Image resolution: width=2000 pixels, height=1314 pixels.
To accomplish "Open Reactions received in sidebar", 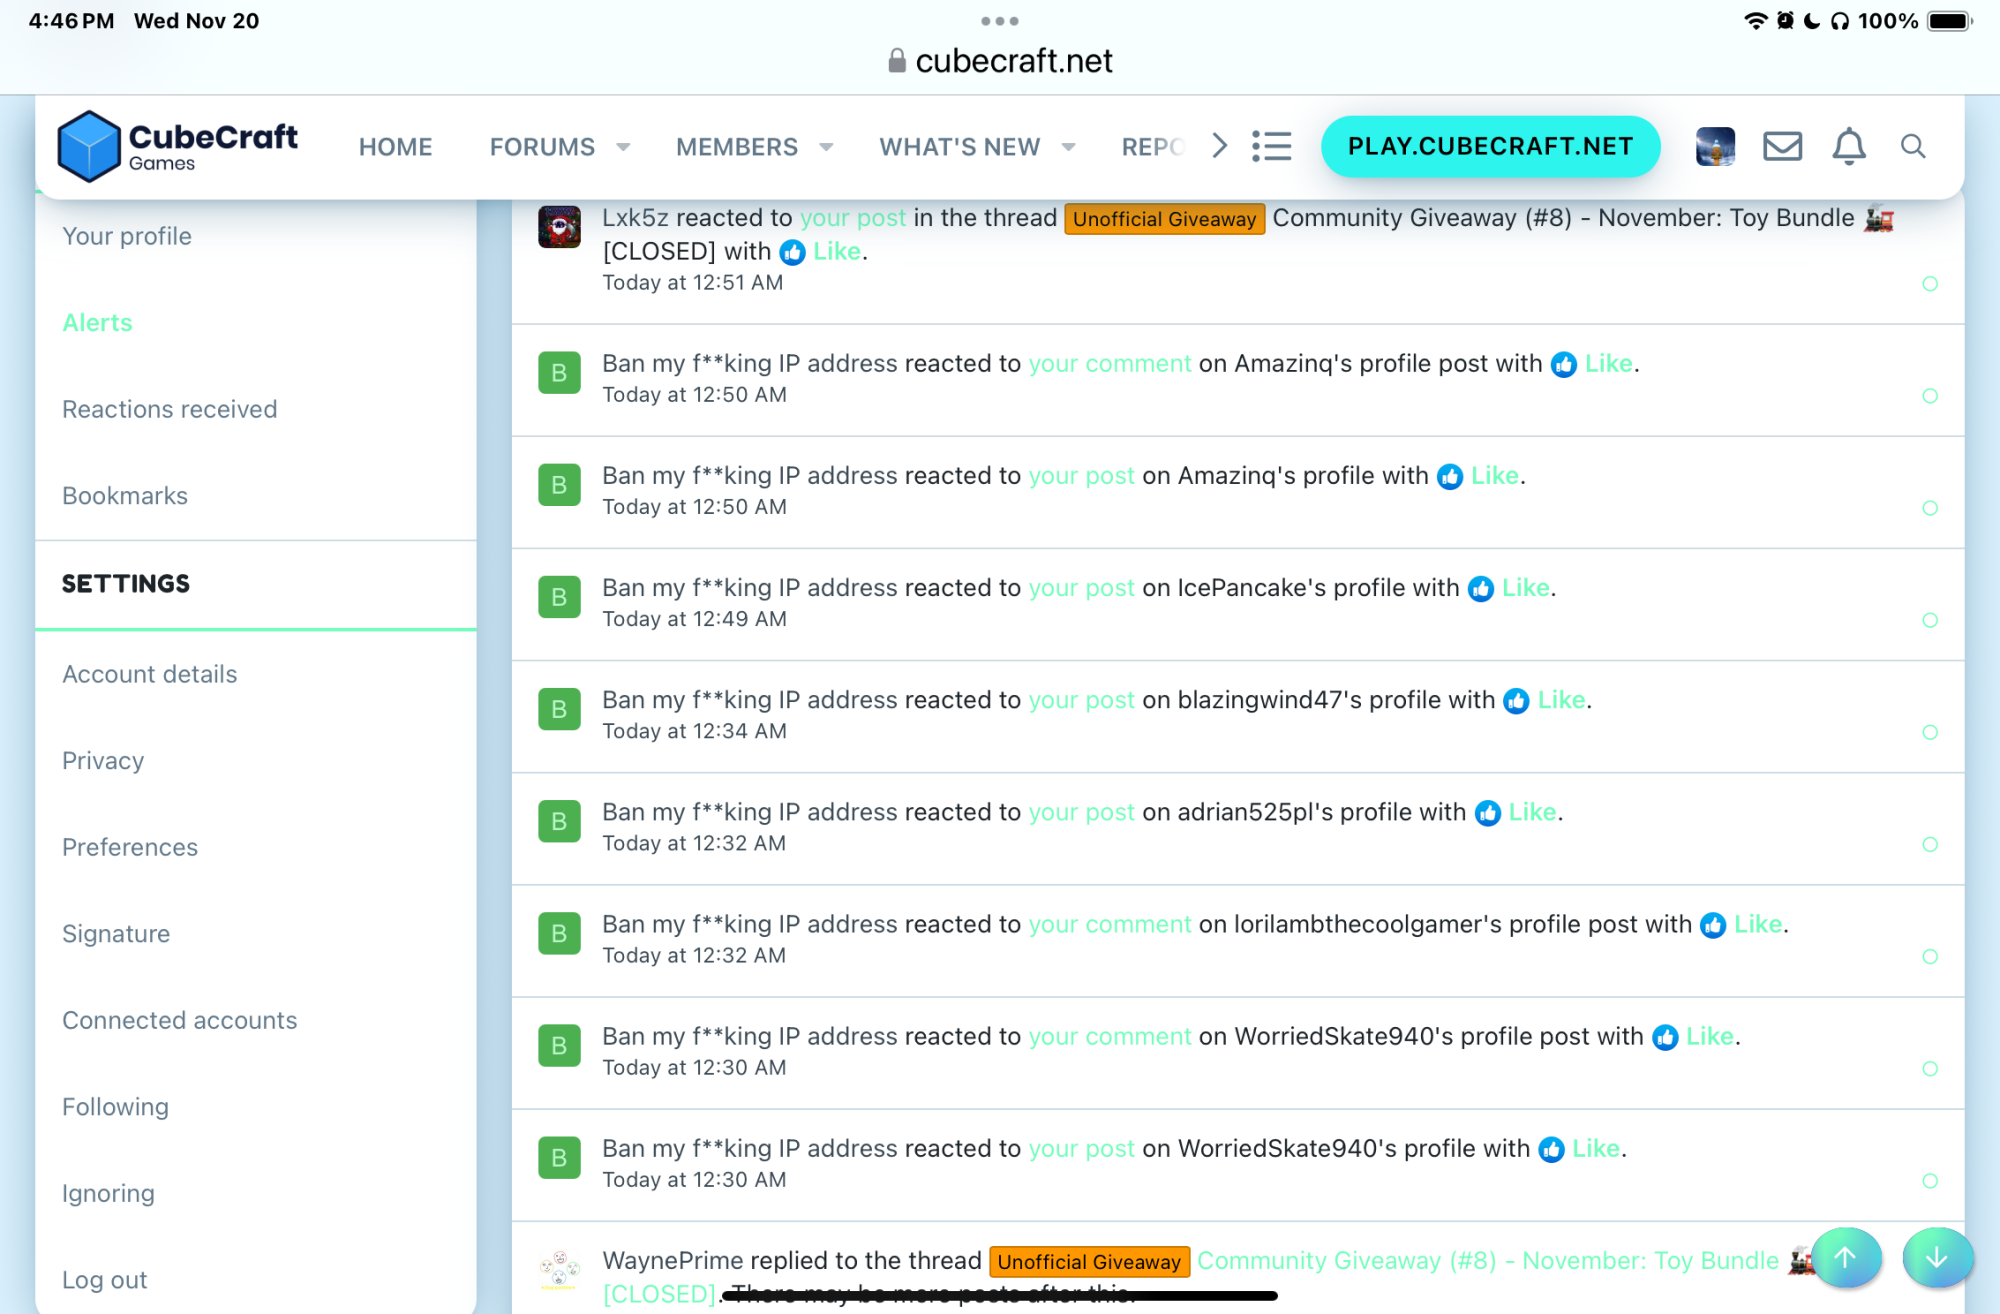I will (x=169, y=409).
